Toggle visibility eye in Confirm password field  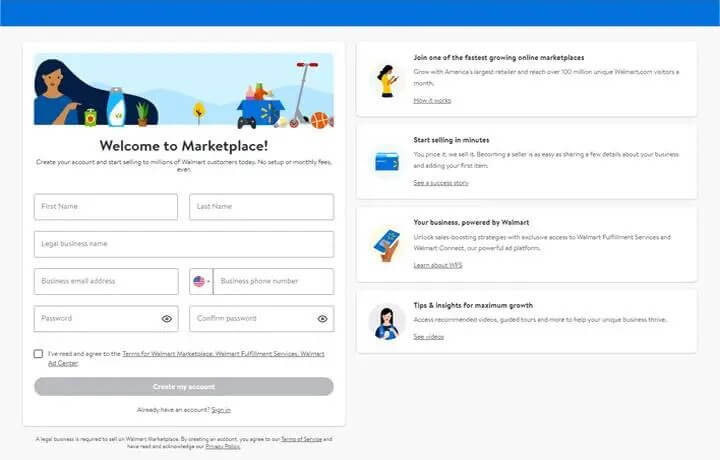click(x=322, y=319)
